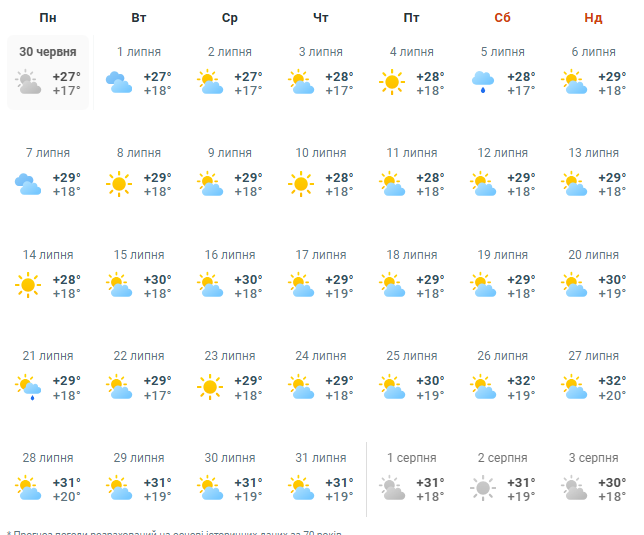Click the weather icon for 30 червня
This screenshot has width=644, height=535.
28,83
